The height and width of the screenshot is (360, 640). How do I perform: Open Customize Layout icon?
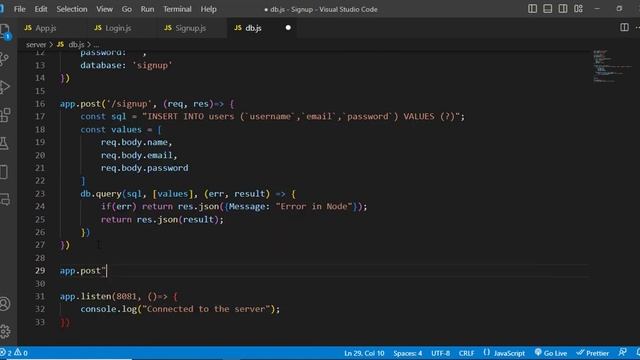point(578,9)
